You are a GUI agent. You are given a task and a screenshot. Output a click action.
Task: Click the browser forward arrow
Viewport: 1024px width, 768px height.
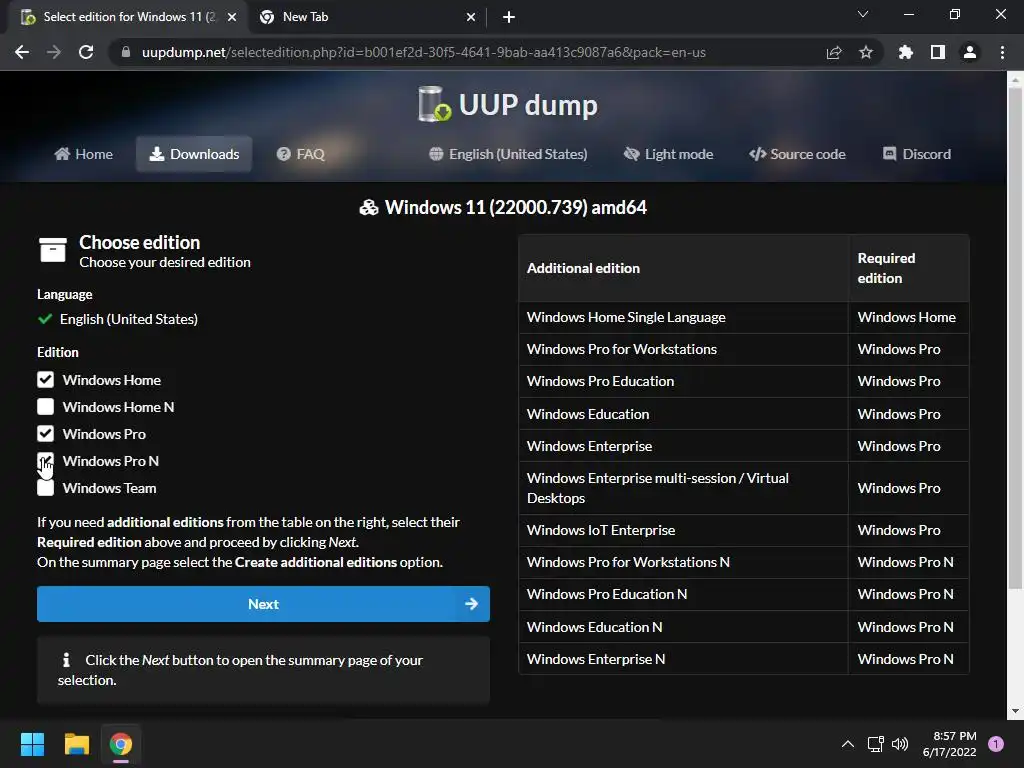click(x=54, y=52)
